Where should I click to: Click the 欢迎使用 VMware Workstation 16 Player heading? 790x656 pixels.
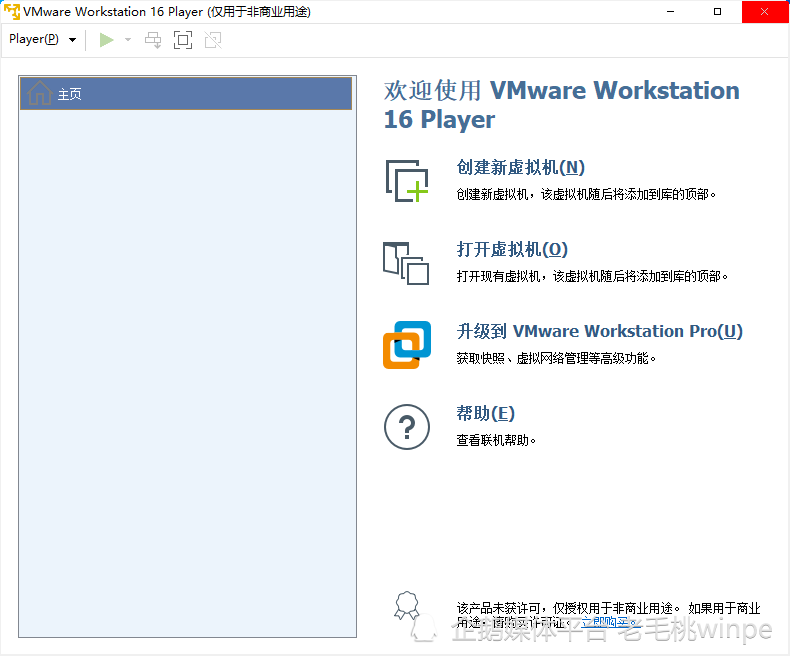pos(562,105)
